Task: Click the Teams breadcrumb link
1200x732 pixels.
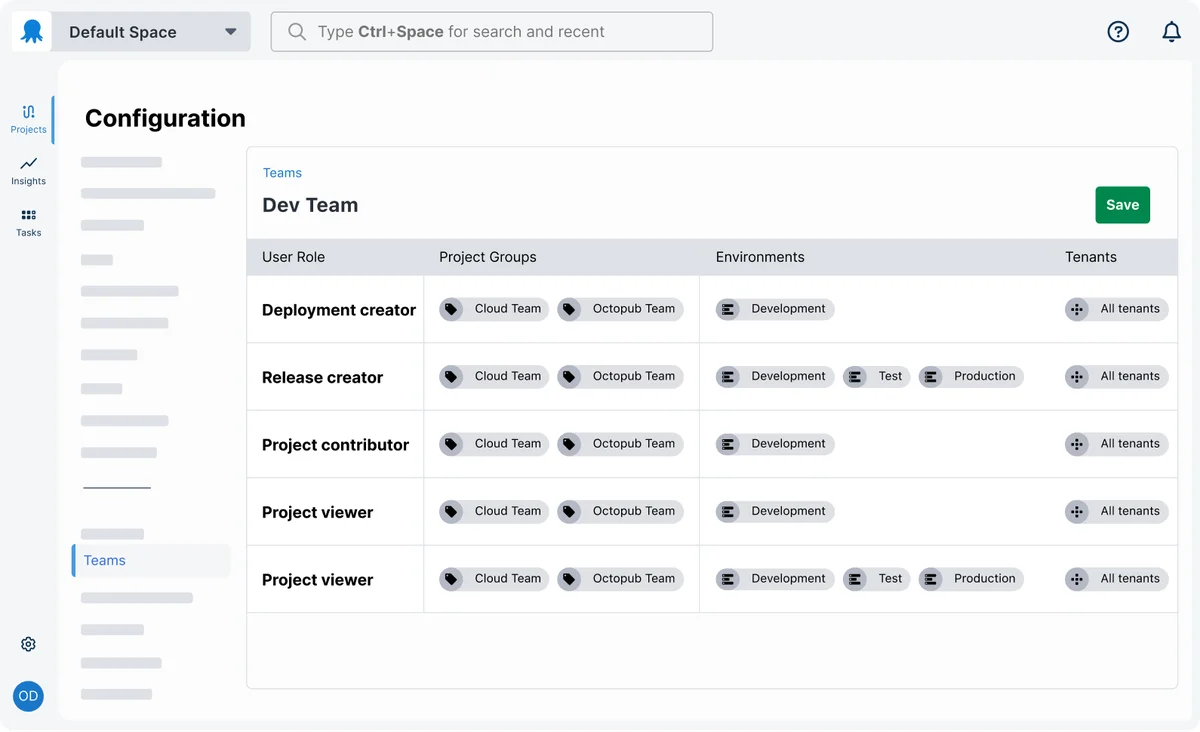Action: [282, 173]
